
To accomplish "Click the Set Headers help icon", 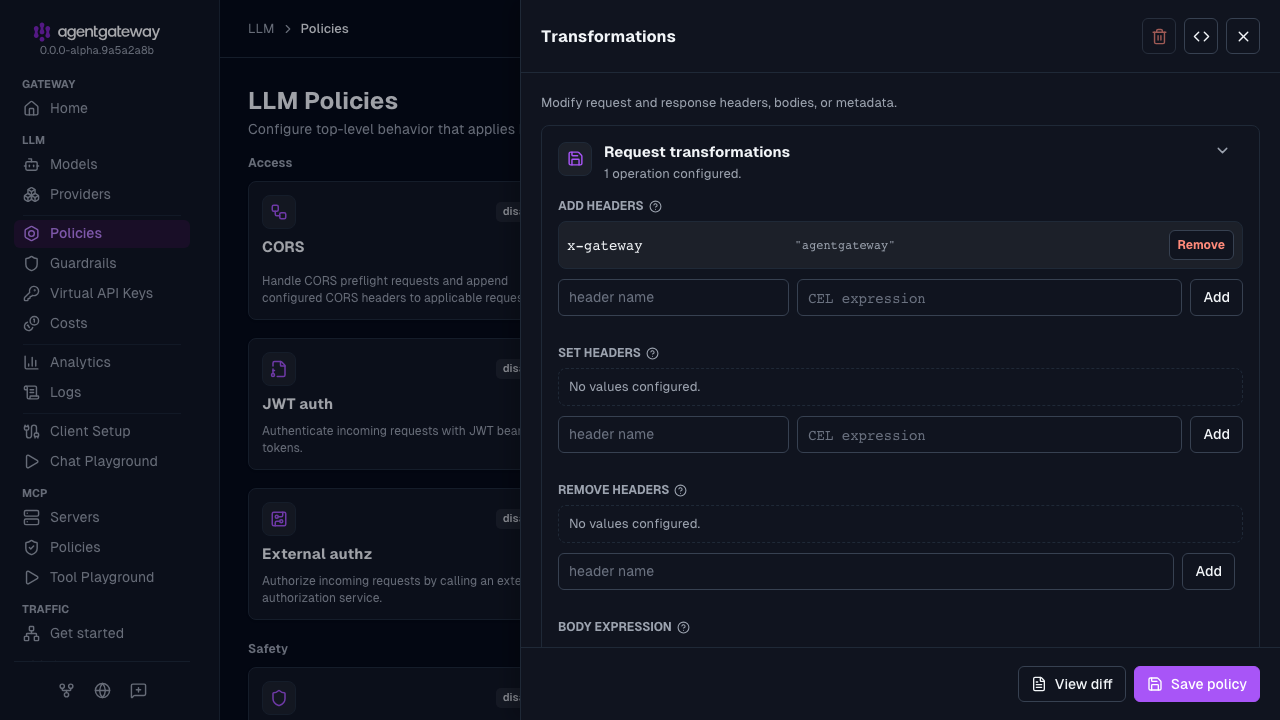I will [653, 353].
